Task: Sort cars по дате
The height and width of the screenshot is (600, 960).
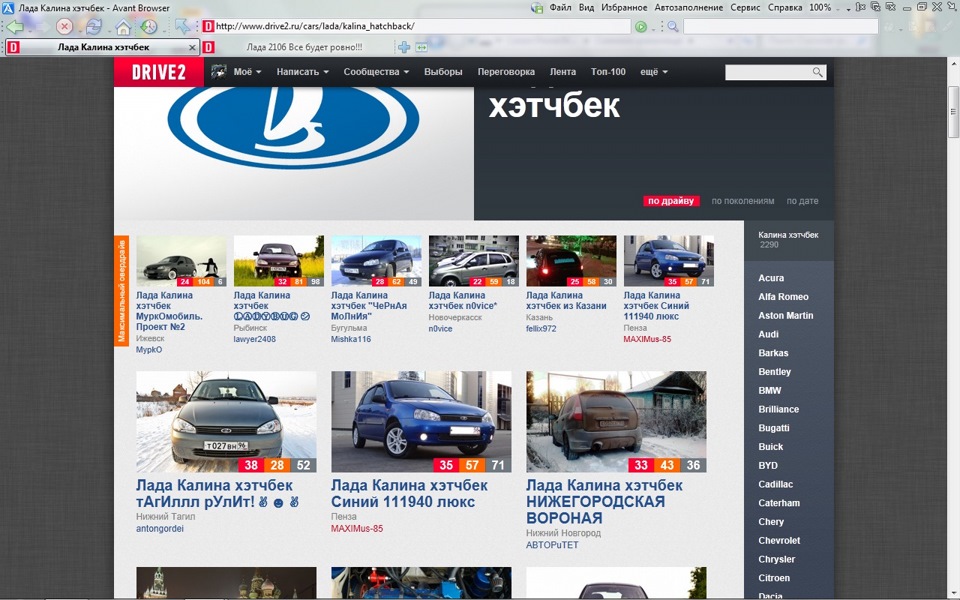Action: (802, 201)
